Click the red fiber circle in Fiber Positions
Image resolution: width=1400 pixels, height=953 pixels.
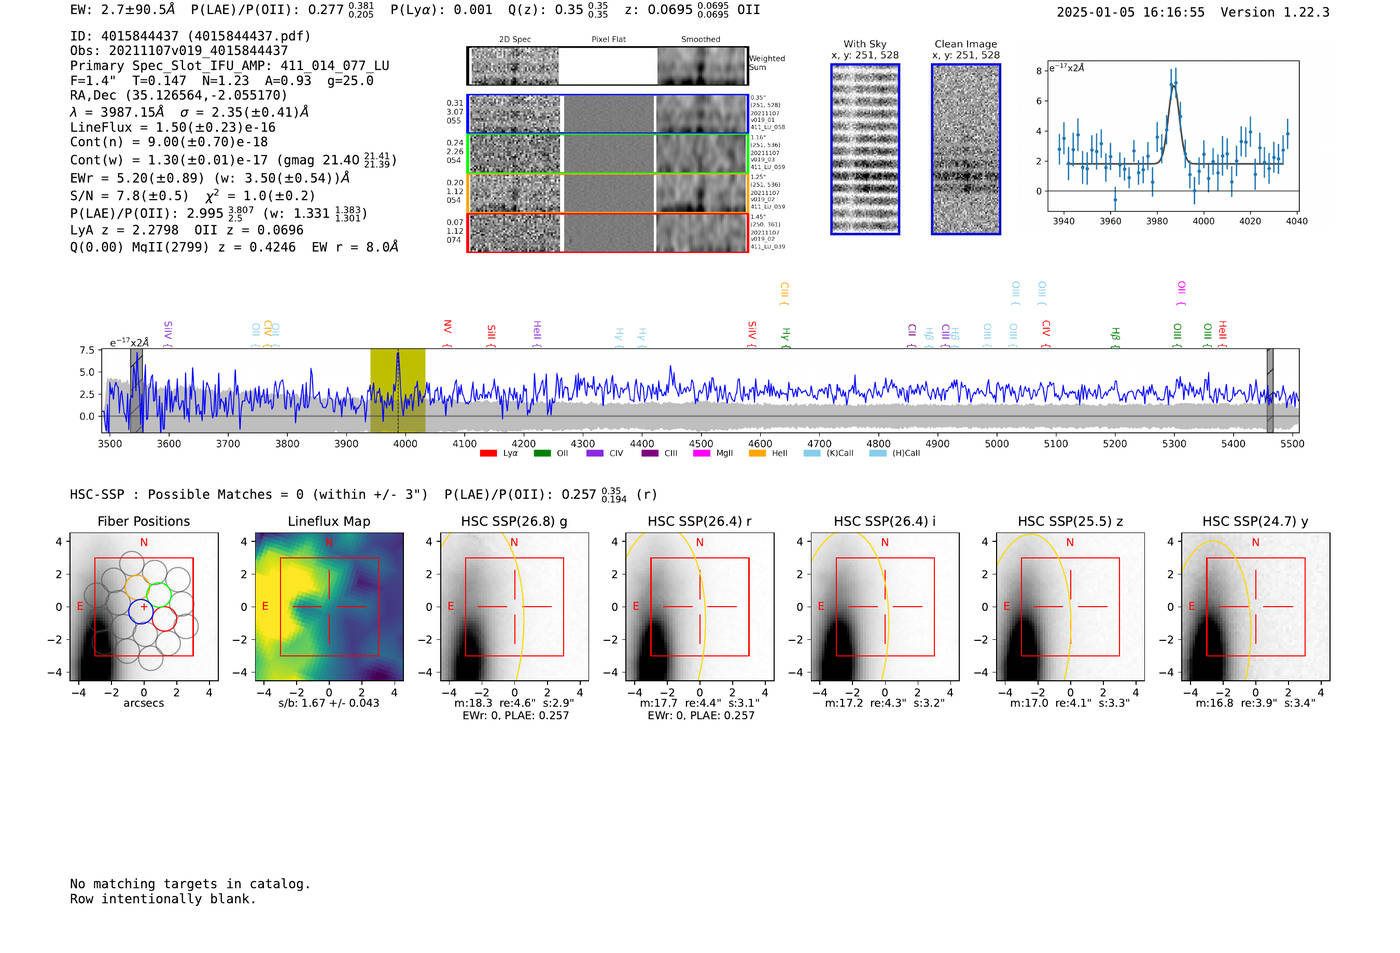tap(164, 619)
